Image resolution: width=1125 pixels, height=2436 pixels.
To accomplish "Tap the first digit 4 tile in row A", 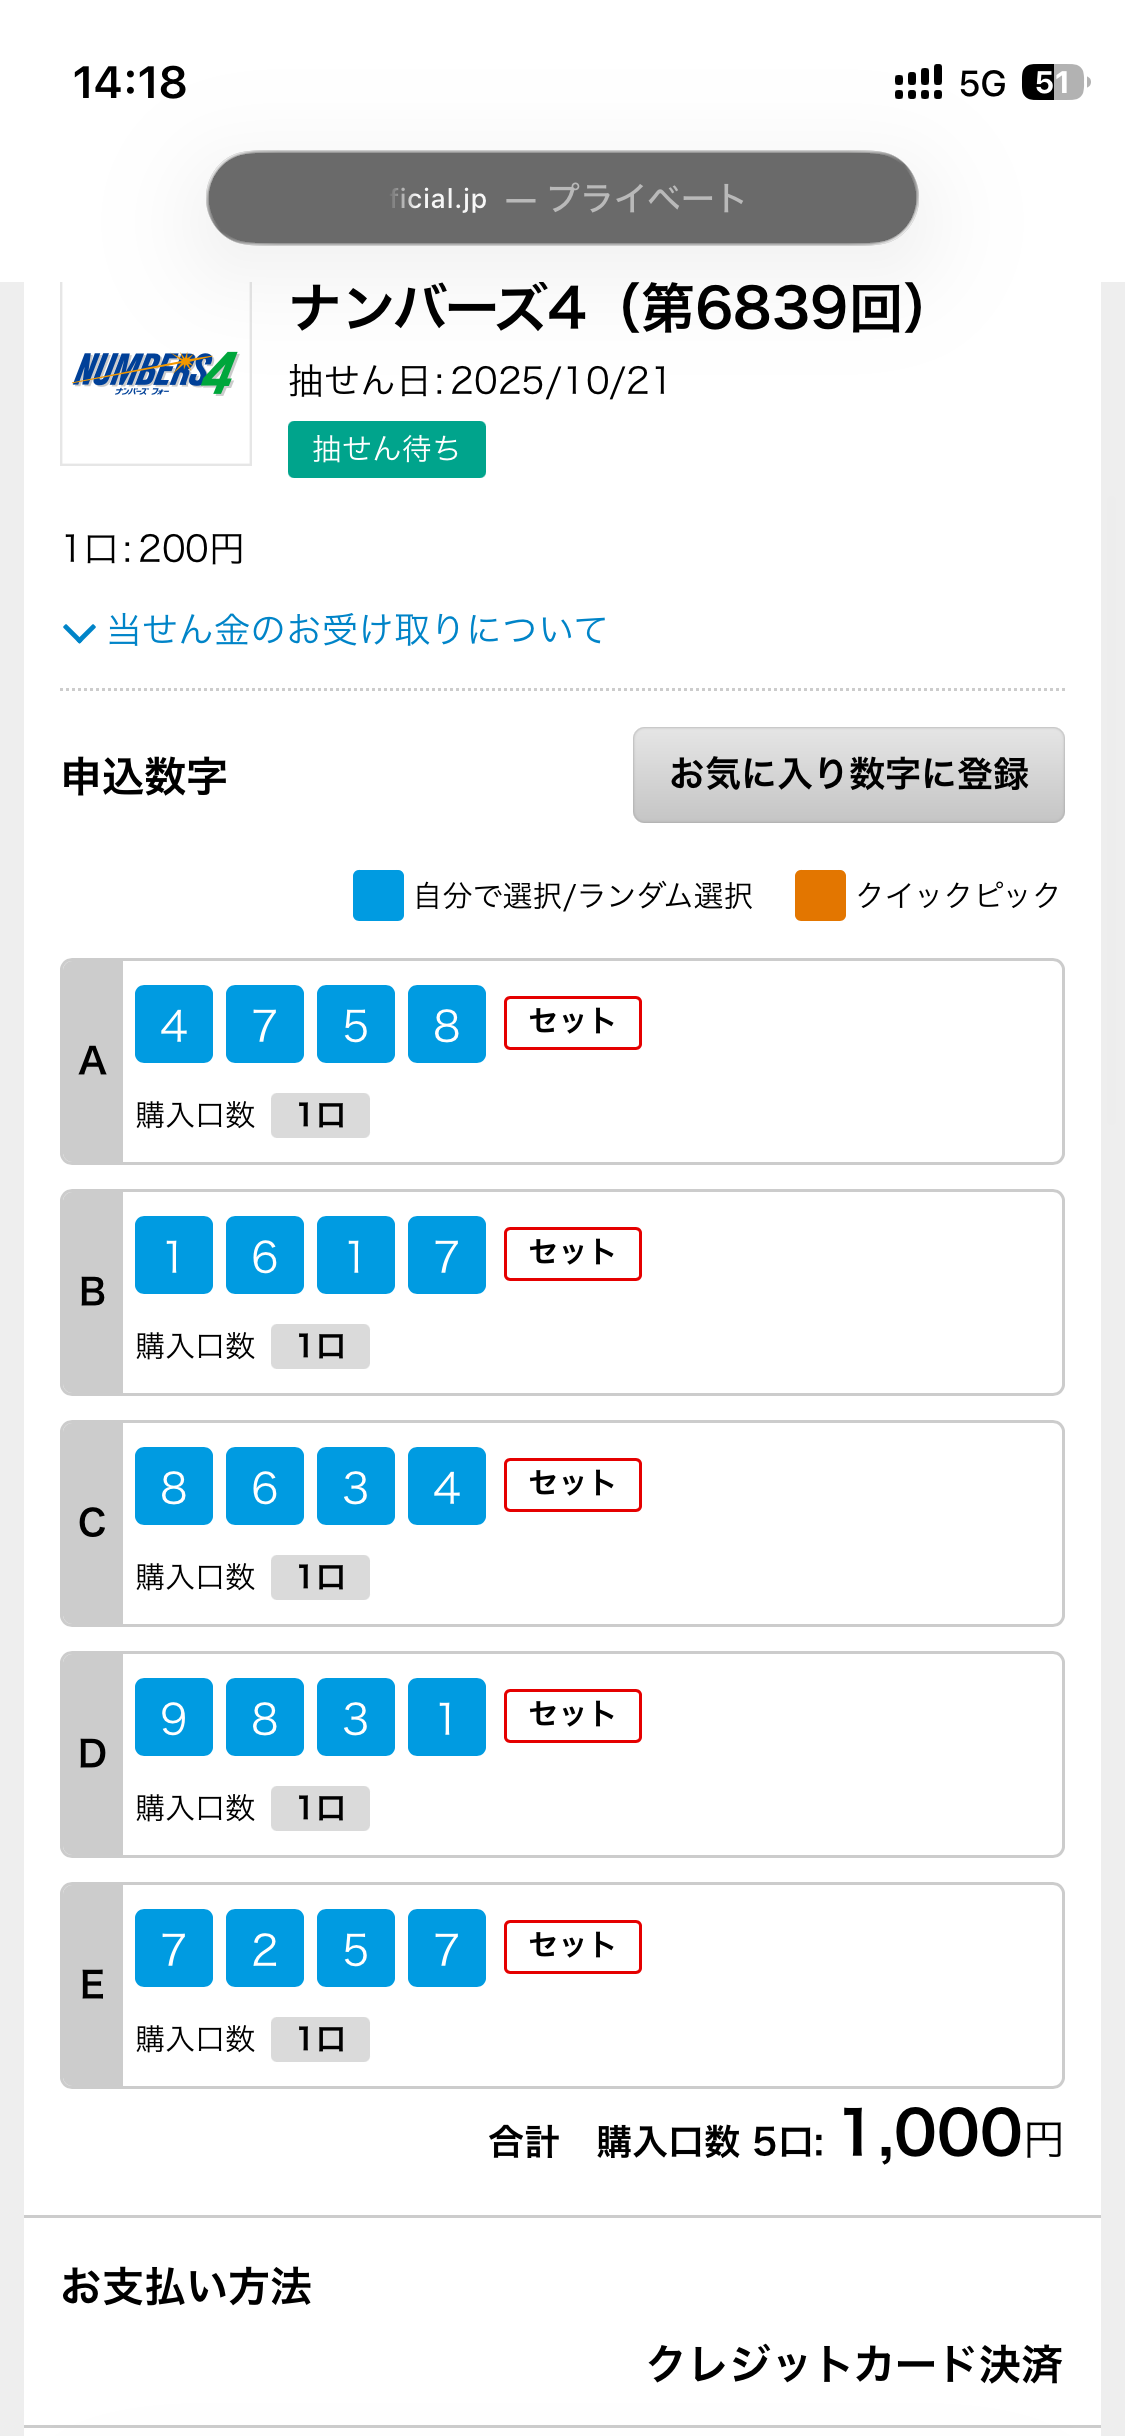I will (174, 1024).
